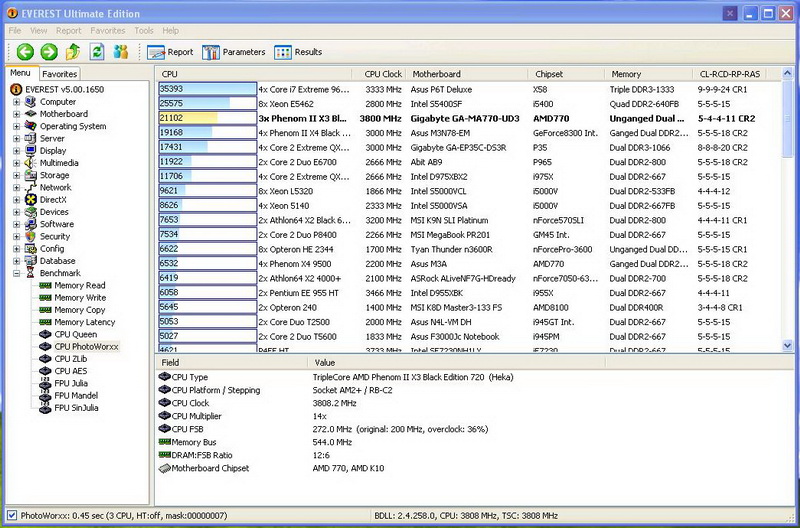Open benchmark Parameters

[234, 52]
